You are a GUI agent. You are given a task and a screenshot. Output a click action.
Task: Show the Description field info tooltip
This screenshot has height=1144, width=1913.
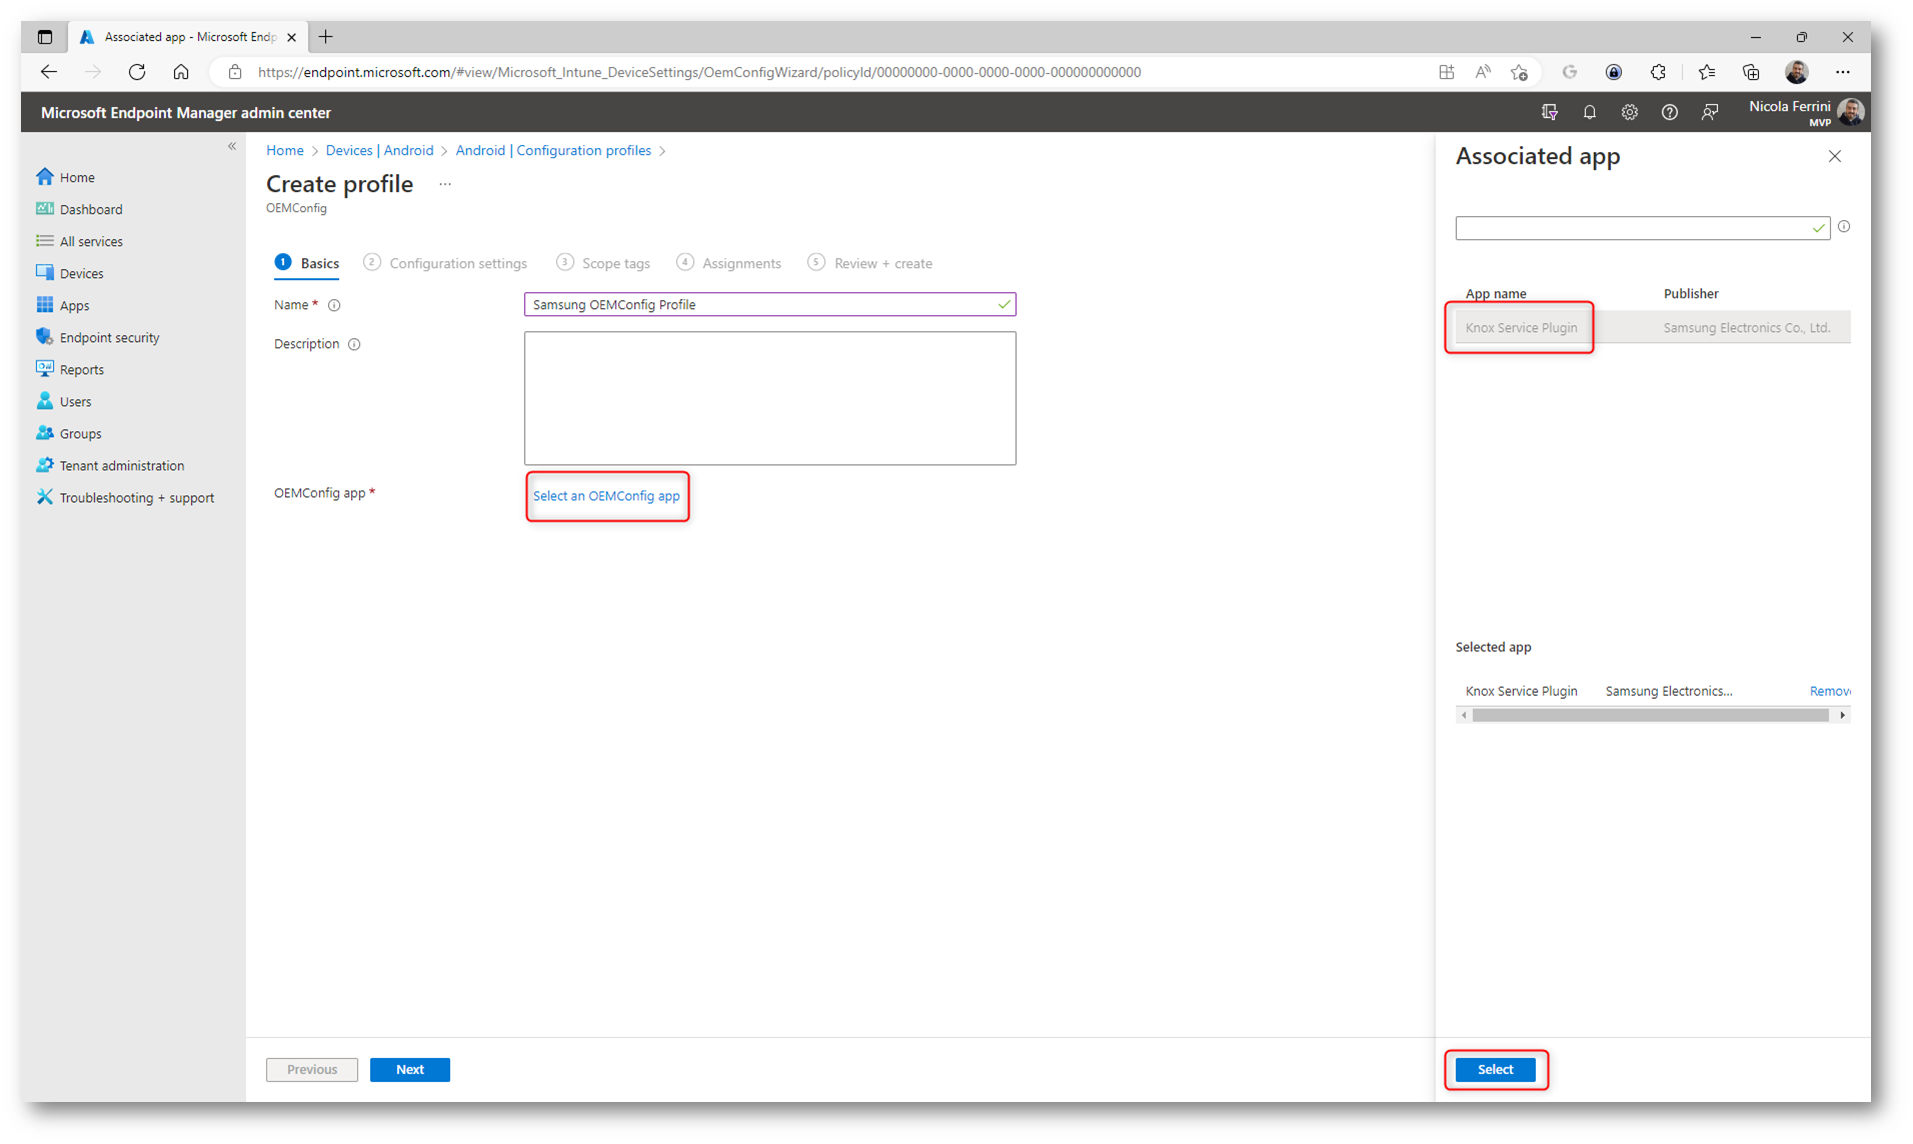pyautogui.click(x=354, y=344)
